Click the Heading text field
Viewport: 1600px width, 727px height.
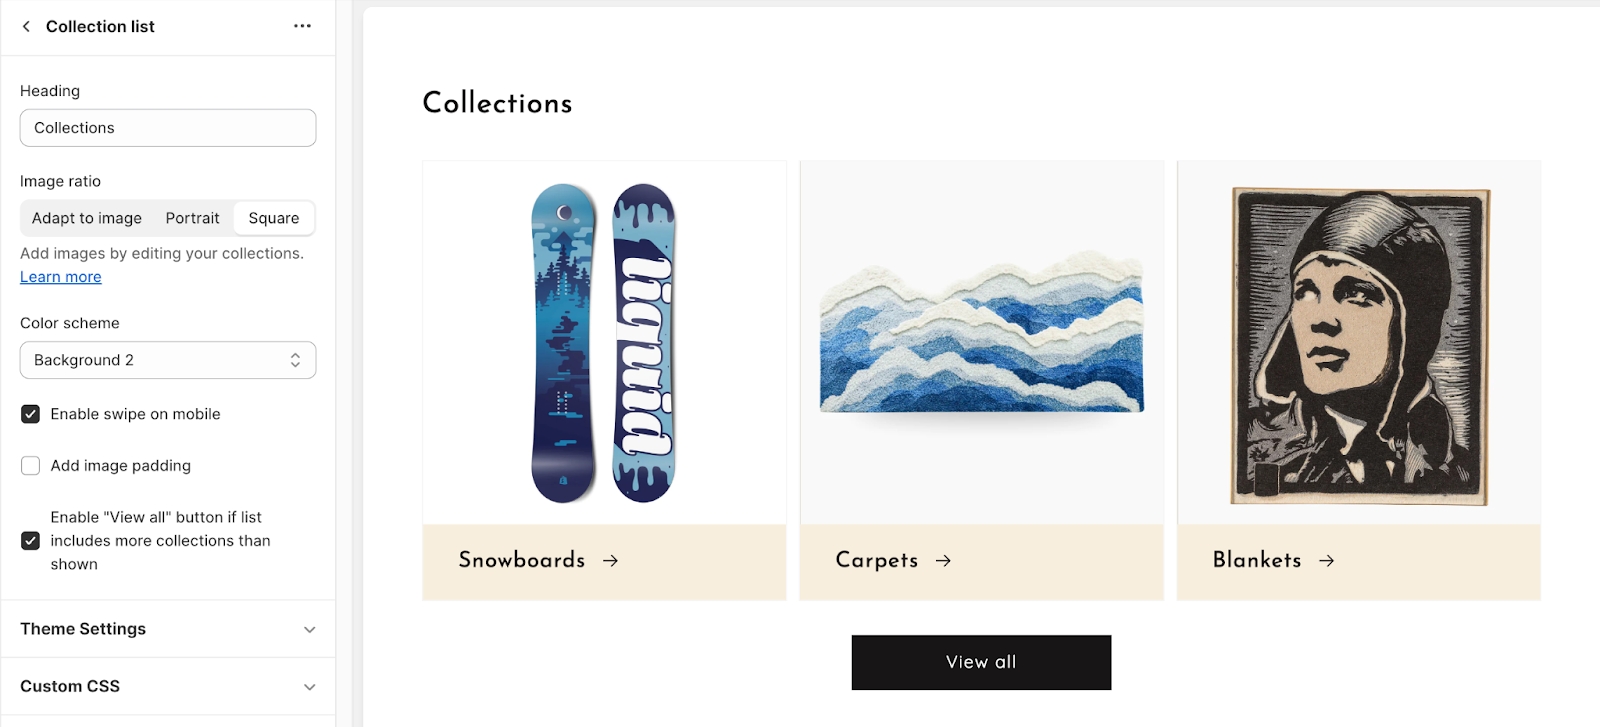(168, 128)
